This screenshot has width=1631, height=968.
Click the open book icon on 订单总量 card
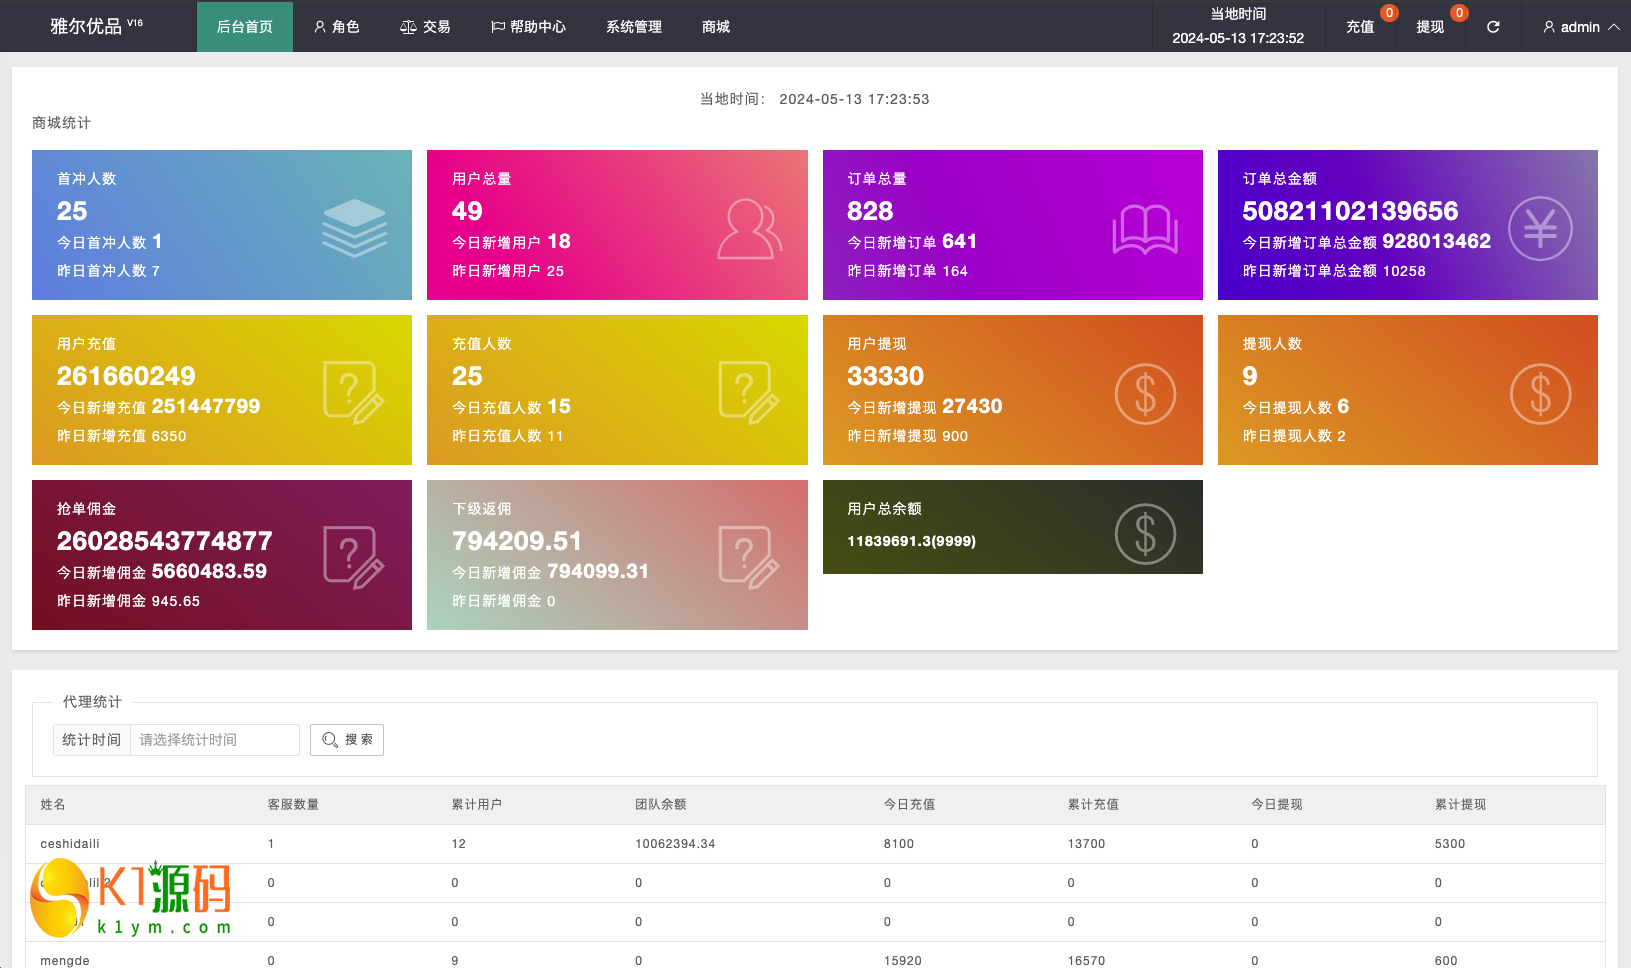click(1145, 229)
